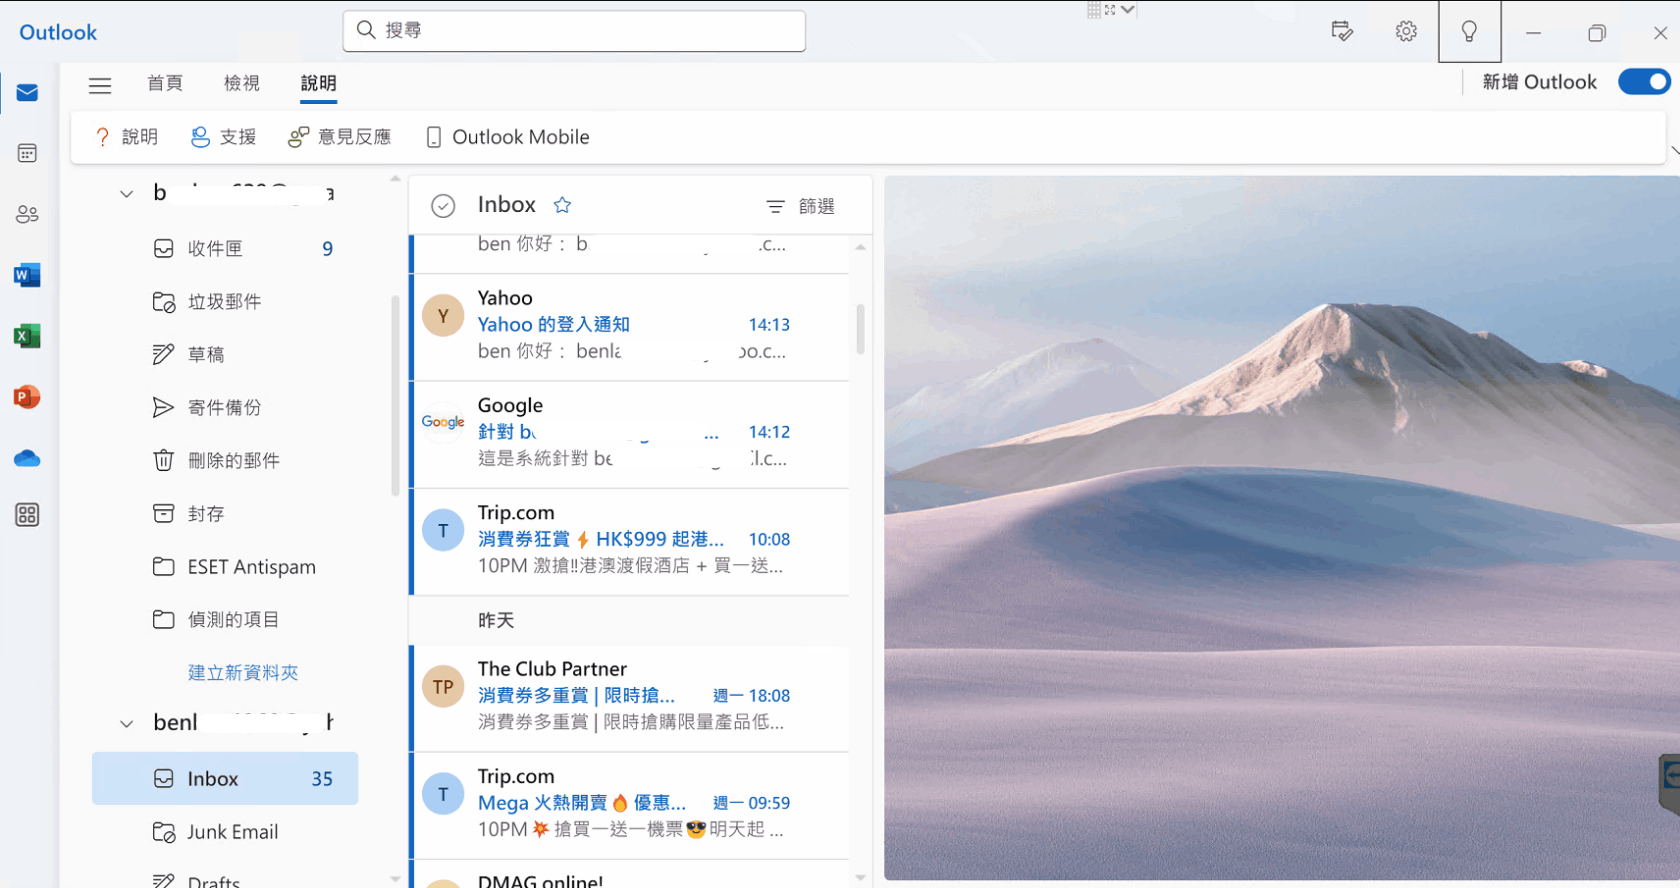
Task: Open 意見反應 feedback button
Action: point(339,137)
